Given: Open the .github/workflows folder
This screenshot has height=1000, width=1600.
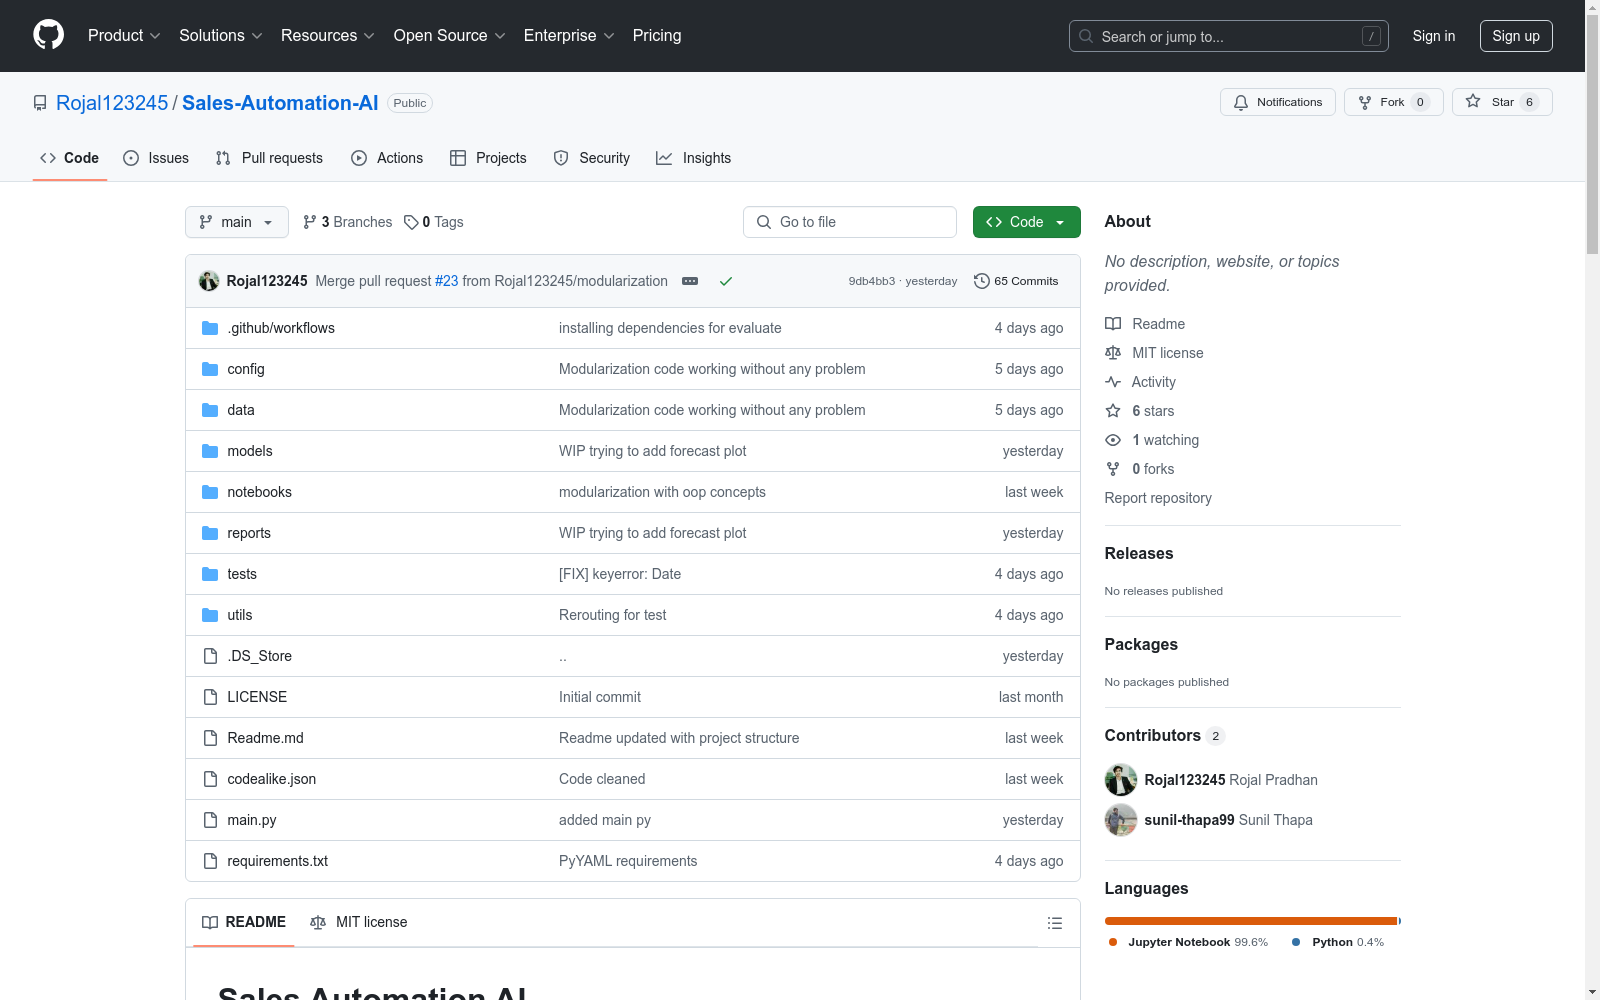Looking at the screenshot, I should point(281,328).
